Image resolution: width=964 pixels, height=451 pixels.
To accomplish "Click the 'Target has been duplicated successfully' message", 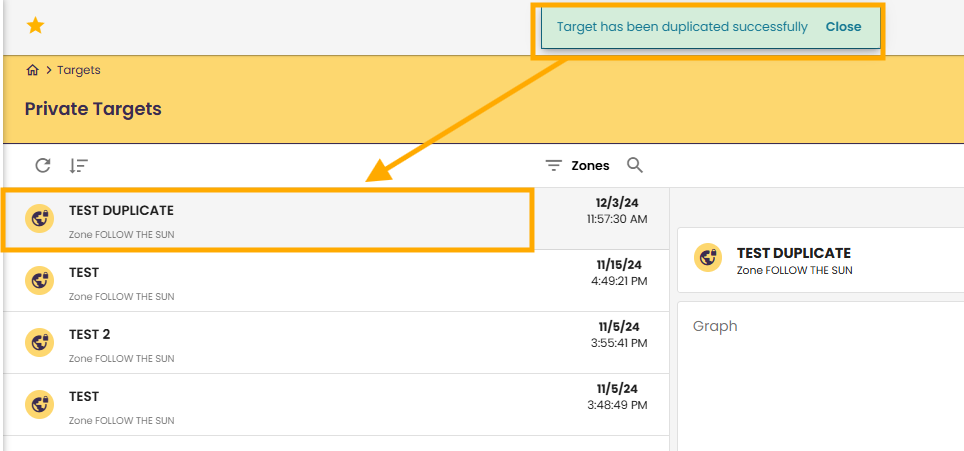I will (x=682, y=27).
